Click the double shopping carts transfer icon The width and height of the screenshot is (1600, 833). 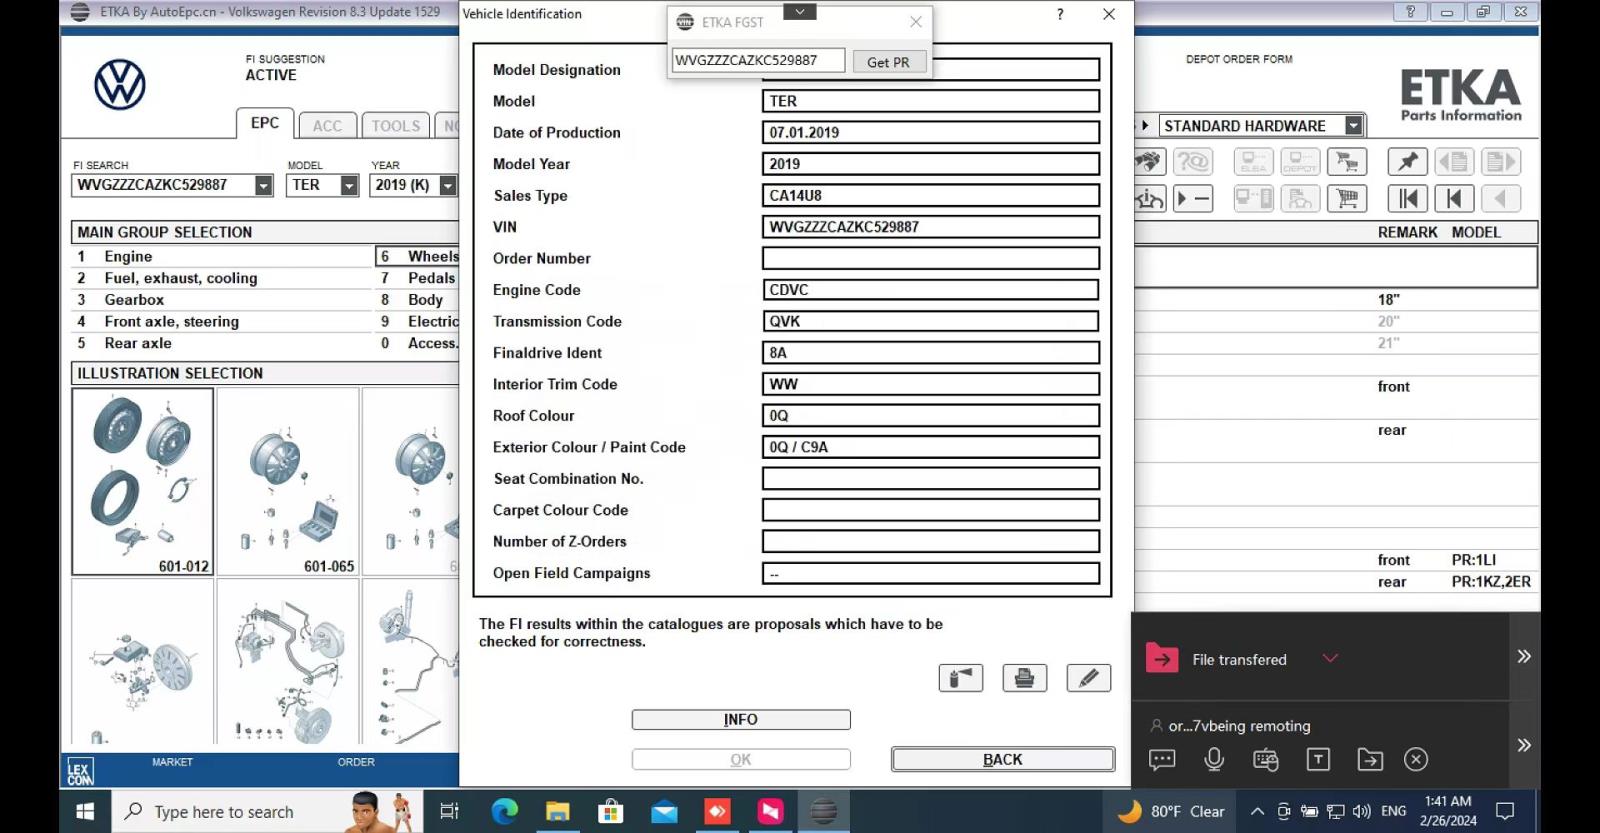pyautogui.click(x=1348, y=161)
